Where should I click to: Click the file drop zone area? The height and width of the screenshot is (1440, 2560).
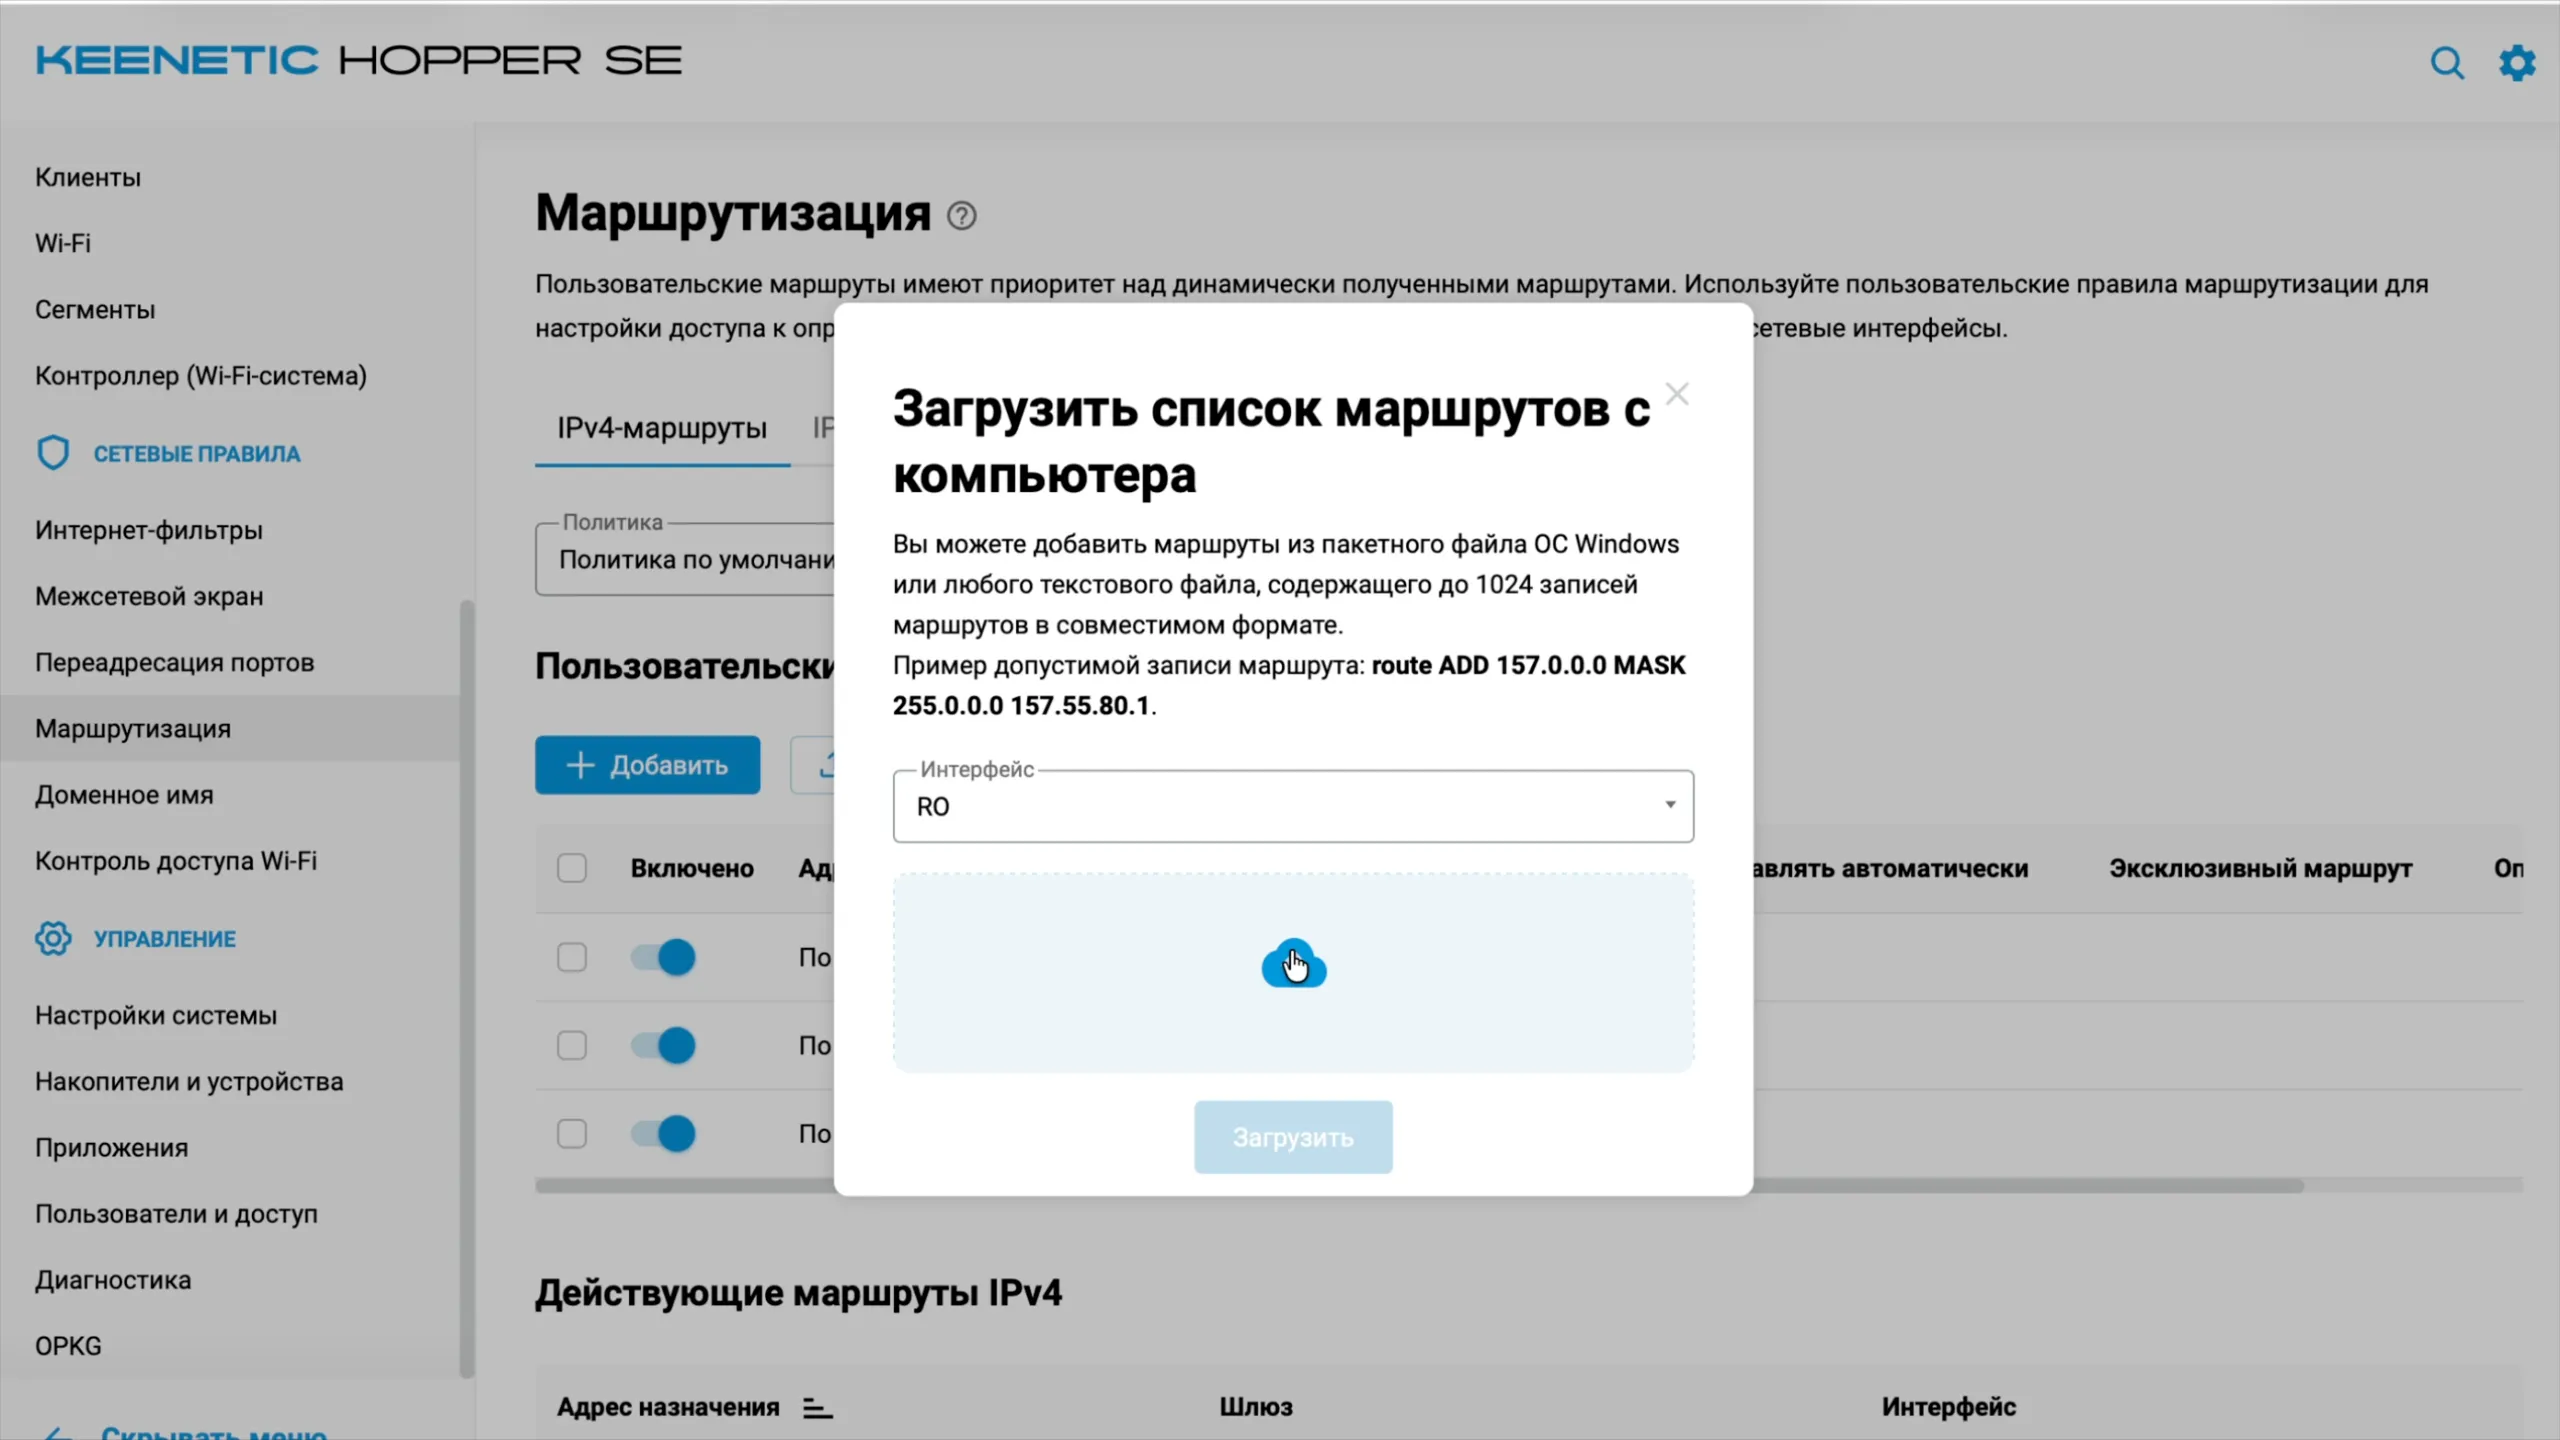pyautogui.click(x=1293, y=973)
